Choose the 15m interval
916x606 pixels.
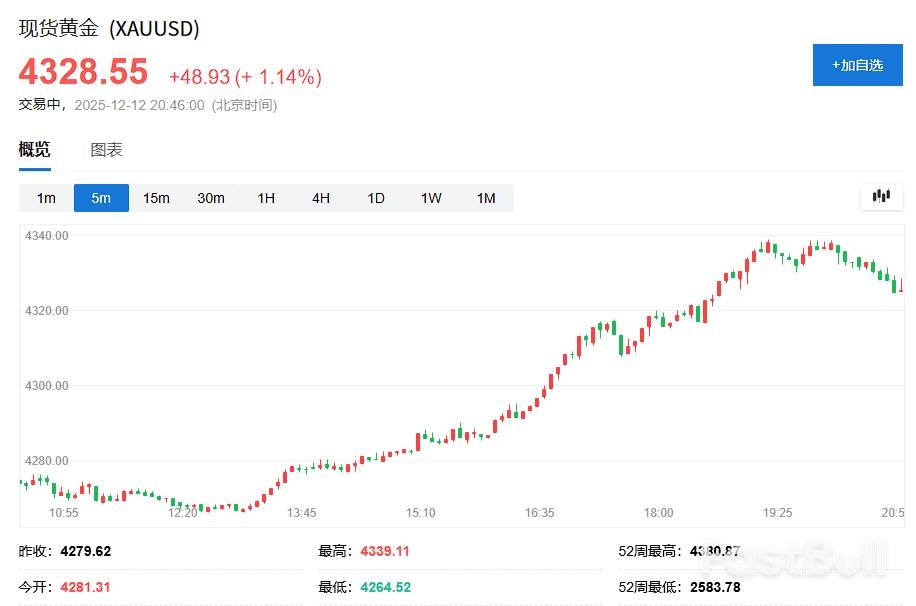tap(156, 198)
